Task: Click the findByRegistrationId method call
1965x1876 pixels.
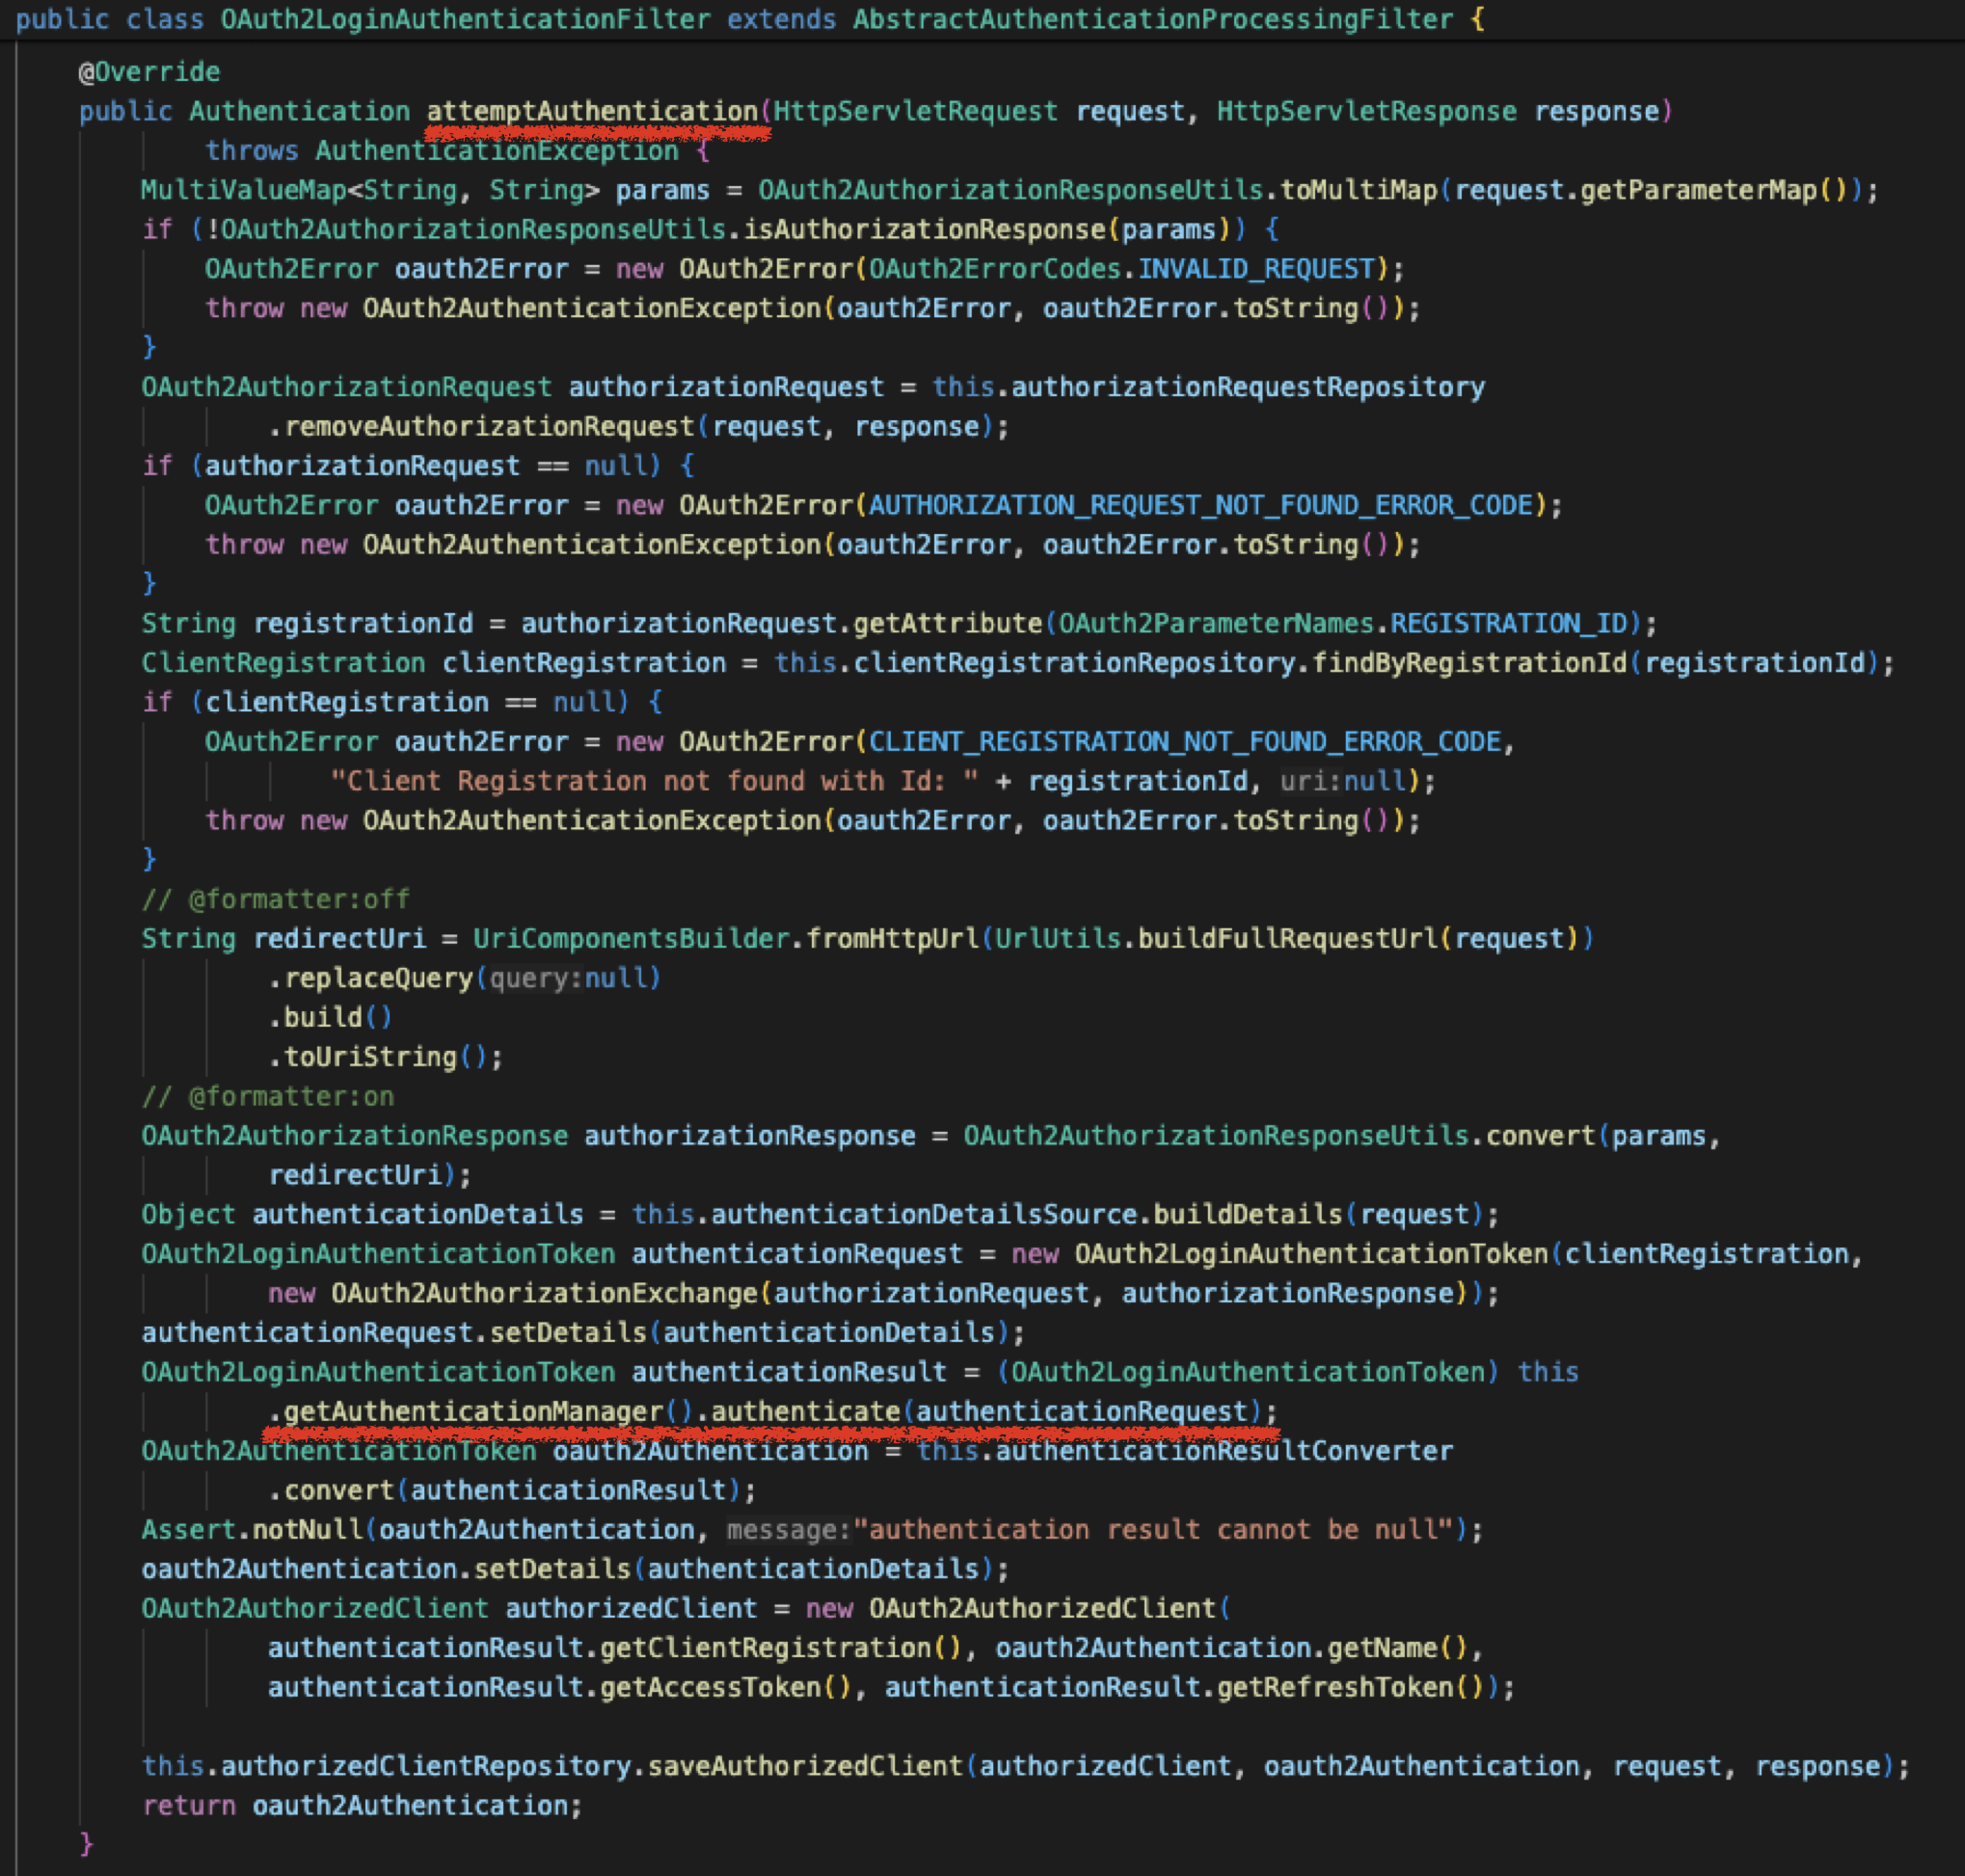Action: pyautogui.click(x=1469, y=663)
